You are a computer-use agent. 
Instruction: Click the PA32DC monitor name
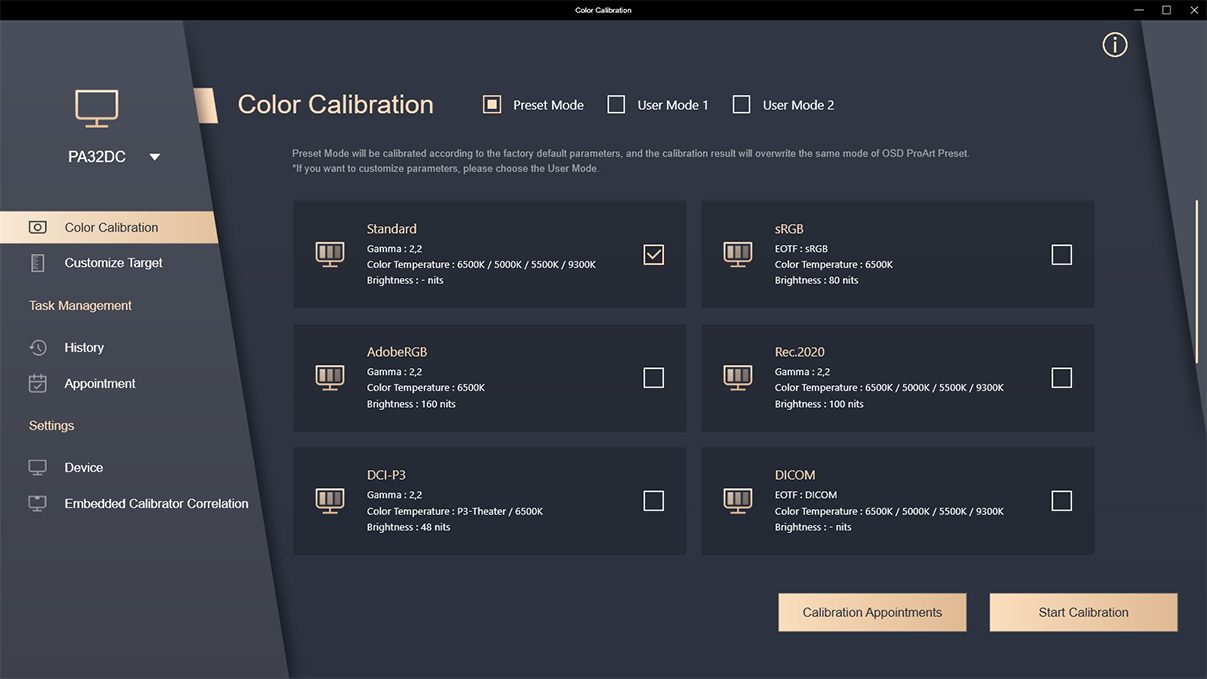[97, 157]
